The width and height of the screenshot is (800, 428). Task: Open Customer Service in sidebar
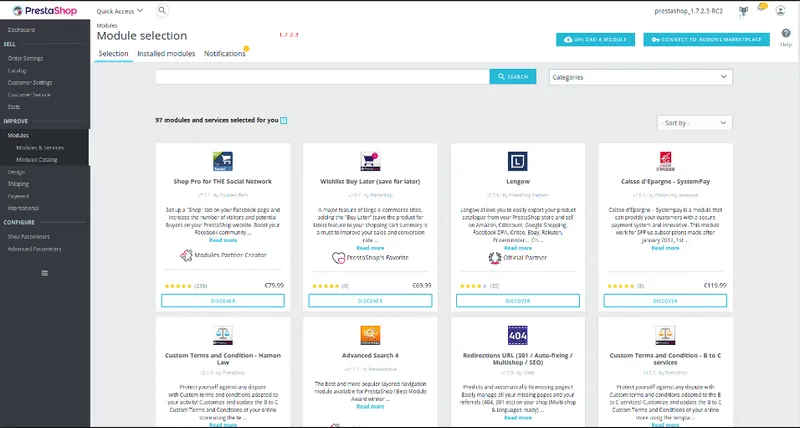coord(29,95)
